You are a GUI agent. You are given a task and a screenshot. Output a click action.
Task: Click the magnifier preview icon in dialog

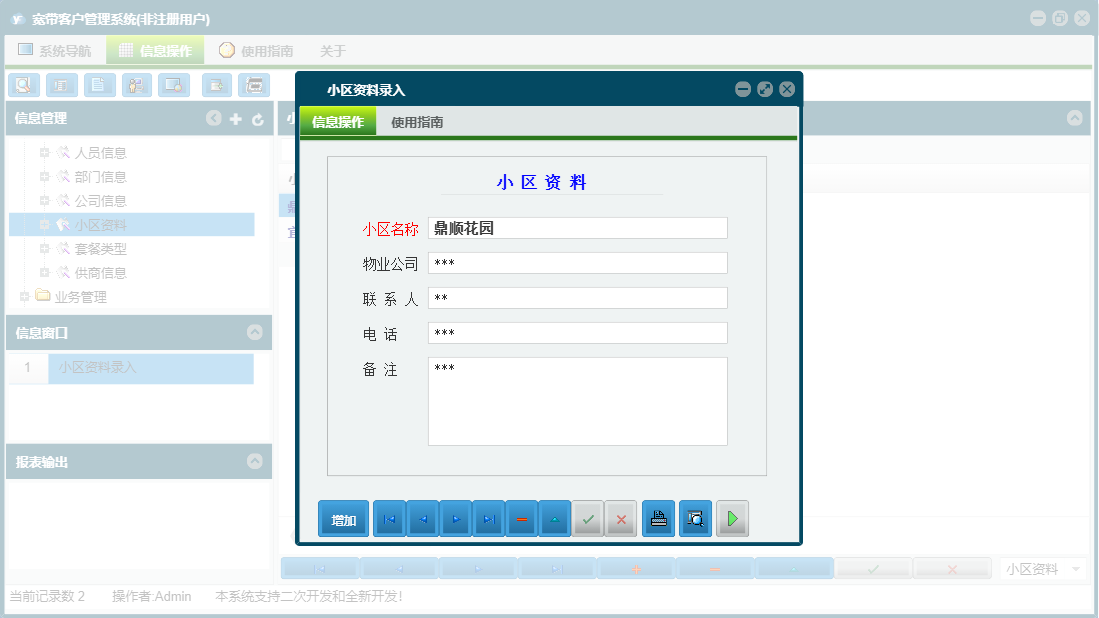click(695, 519)
